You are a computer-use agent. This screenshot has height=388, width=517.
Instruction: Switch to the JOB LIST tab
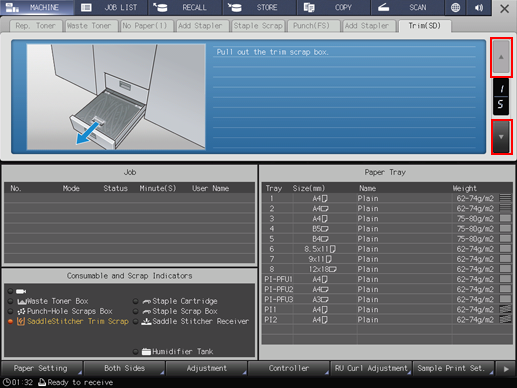(112, 7)
